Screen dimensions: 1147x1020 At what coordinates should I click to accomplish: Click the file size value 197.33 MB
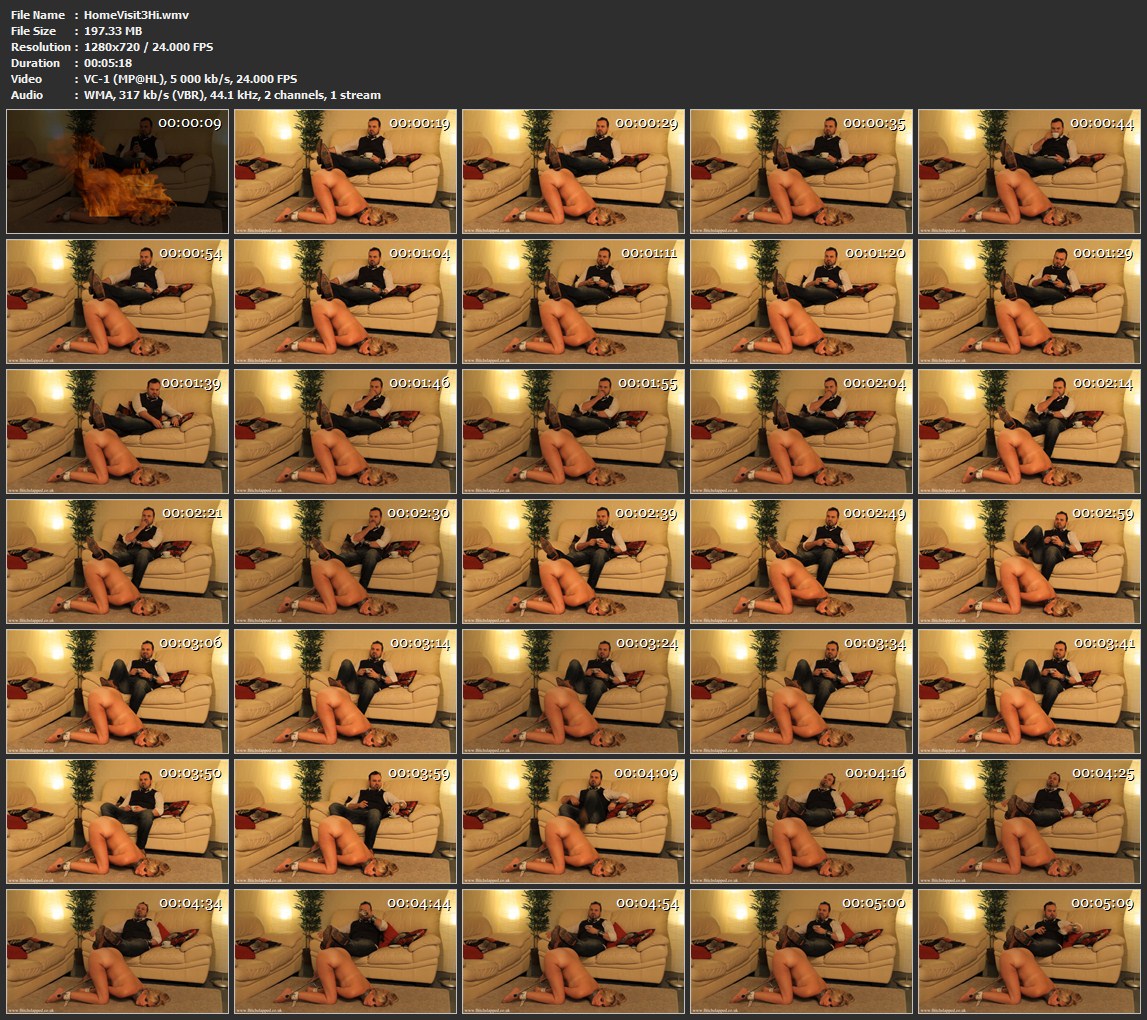tap(113, 31)
